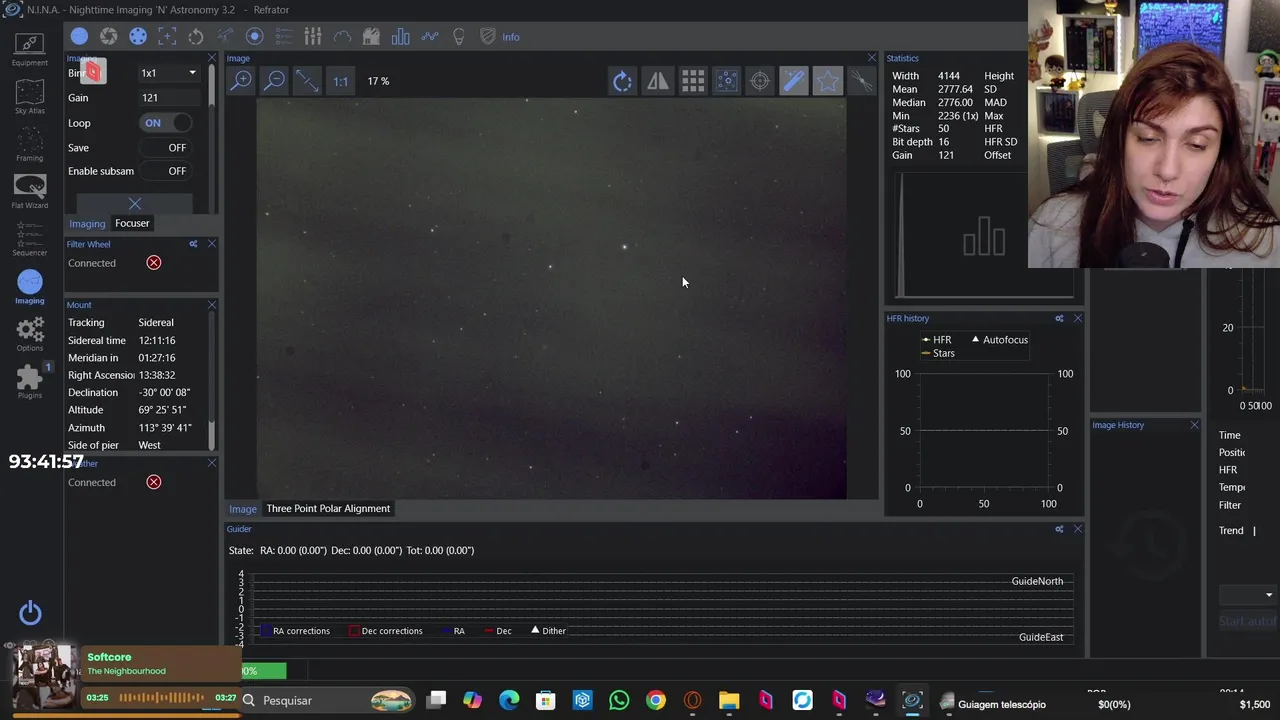The image size is (1280, 720).
Task: Set image zoom to 1:1
Action: pyautogui.click(x=340, y=81)
